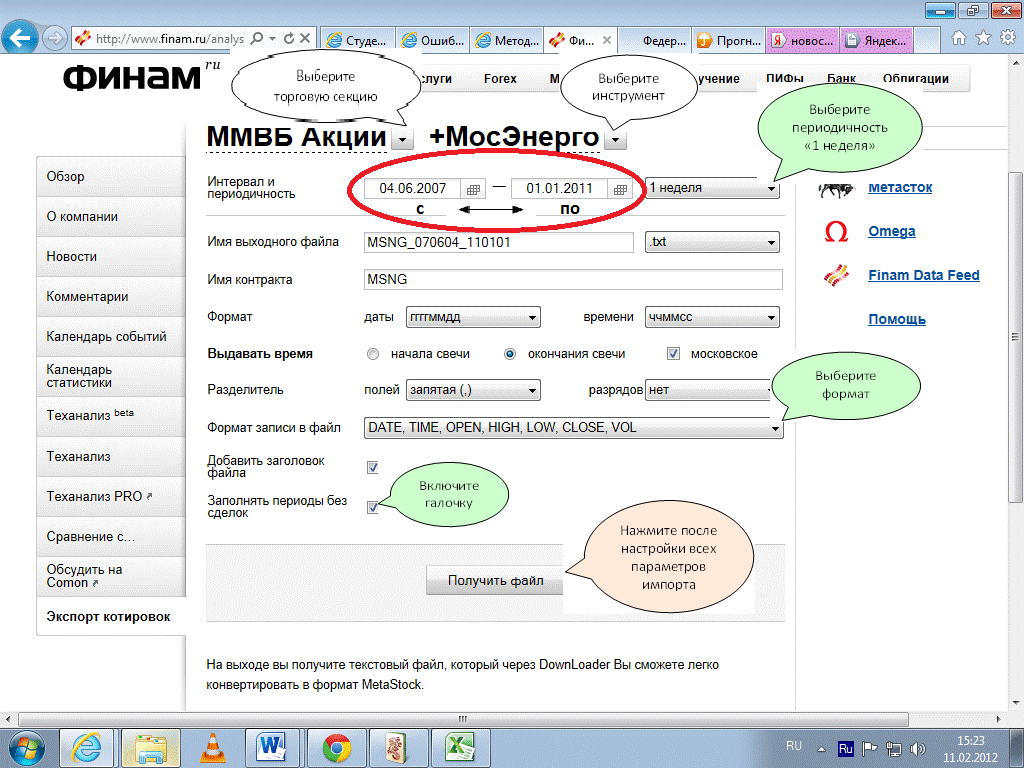Click the address bar refresh icon
1024x768 pixels.
pyautogui.click(x=289, y=39)
